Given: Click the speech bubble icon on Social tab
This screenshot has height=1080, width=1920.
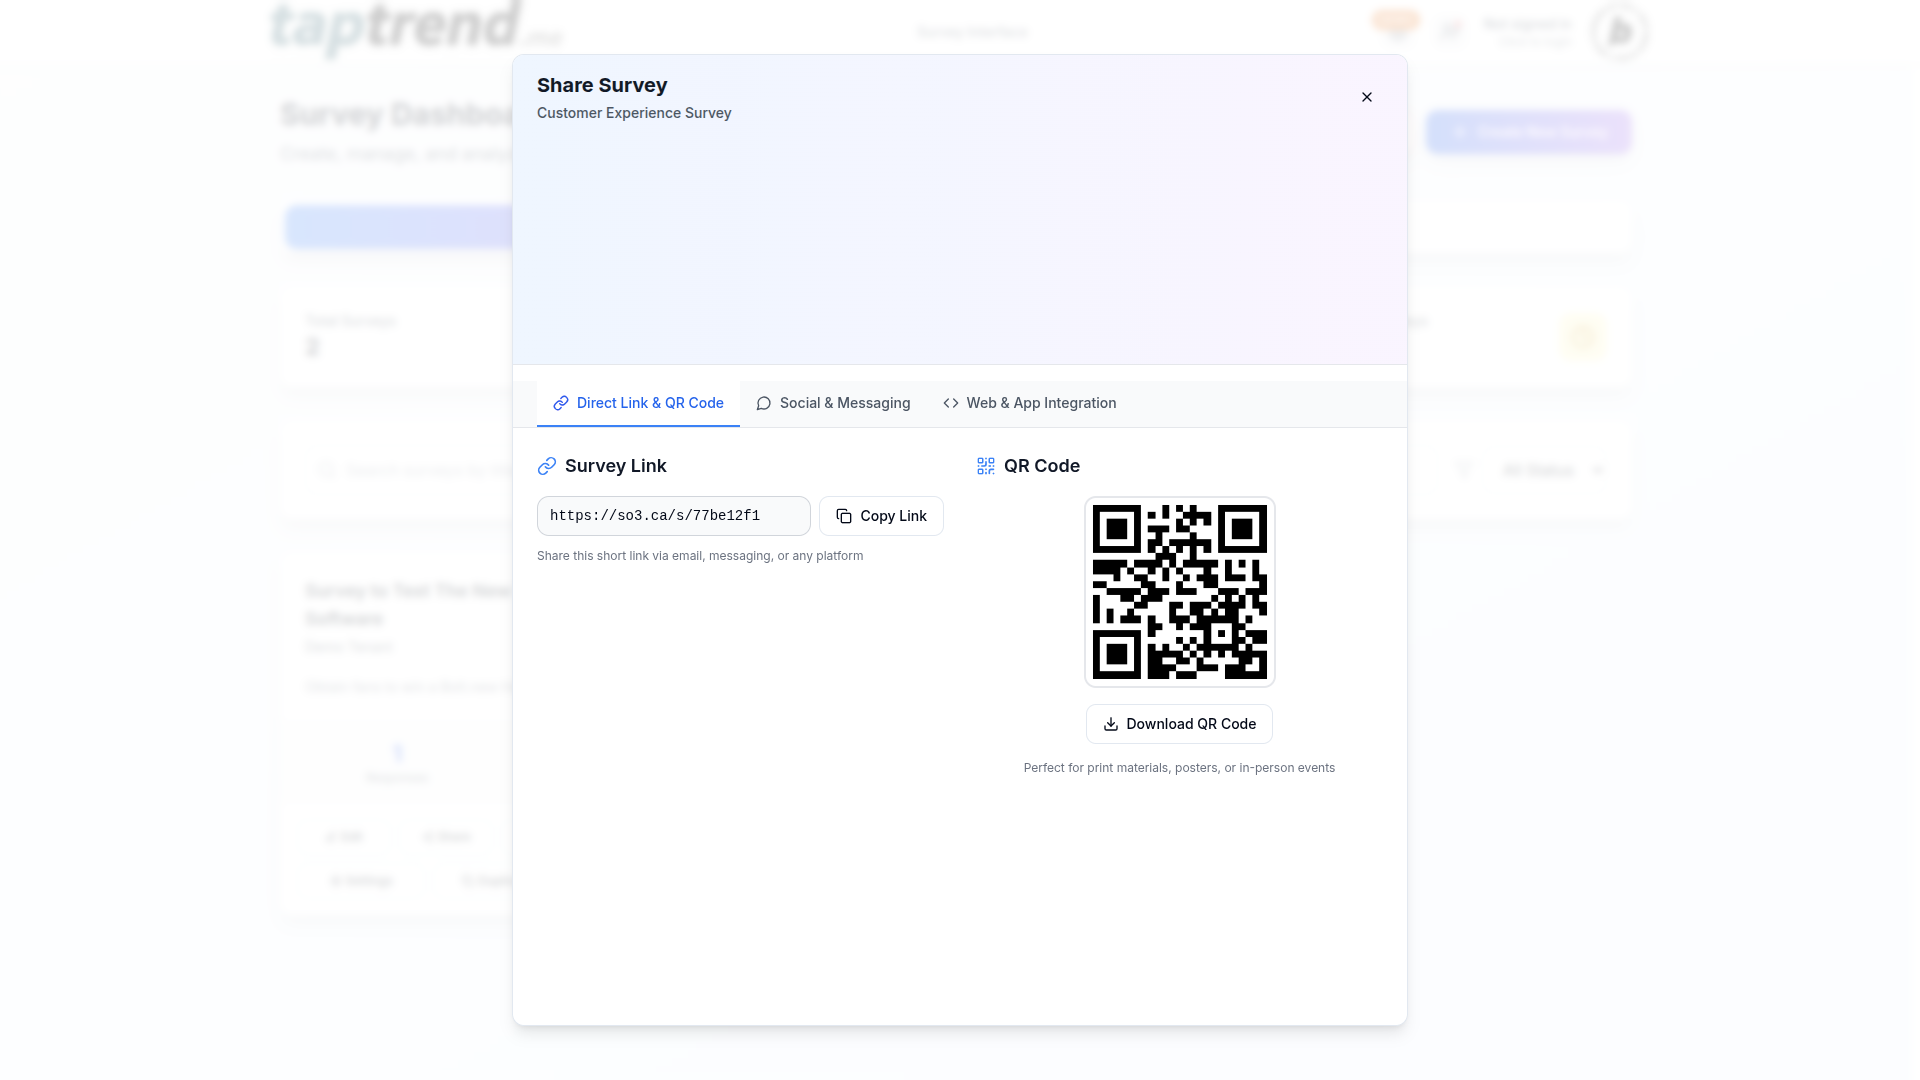Looking at the screenshot, I should pyautogui.click(x=764, y=403).
